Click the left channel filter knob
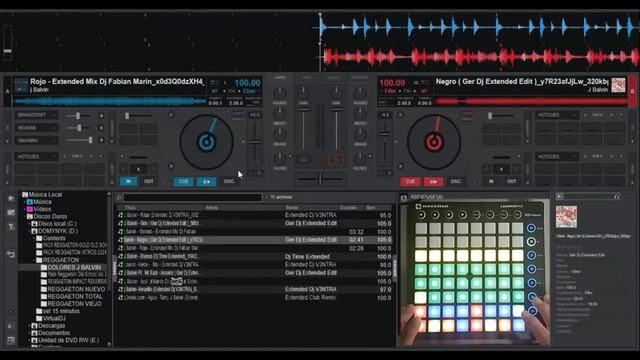 (x=280, y=158)
